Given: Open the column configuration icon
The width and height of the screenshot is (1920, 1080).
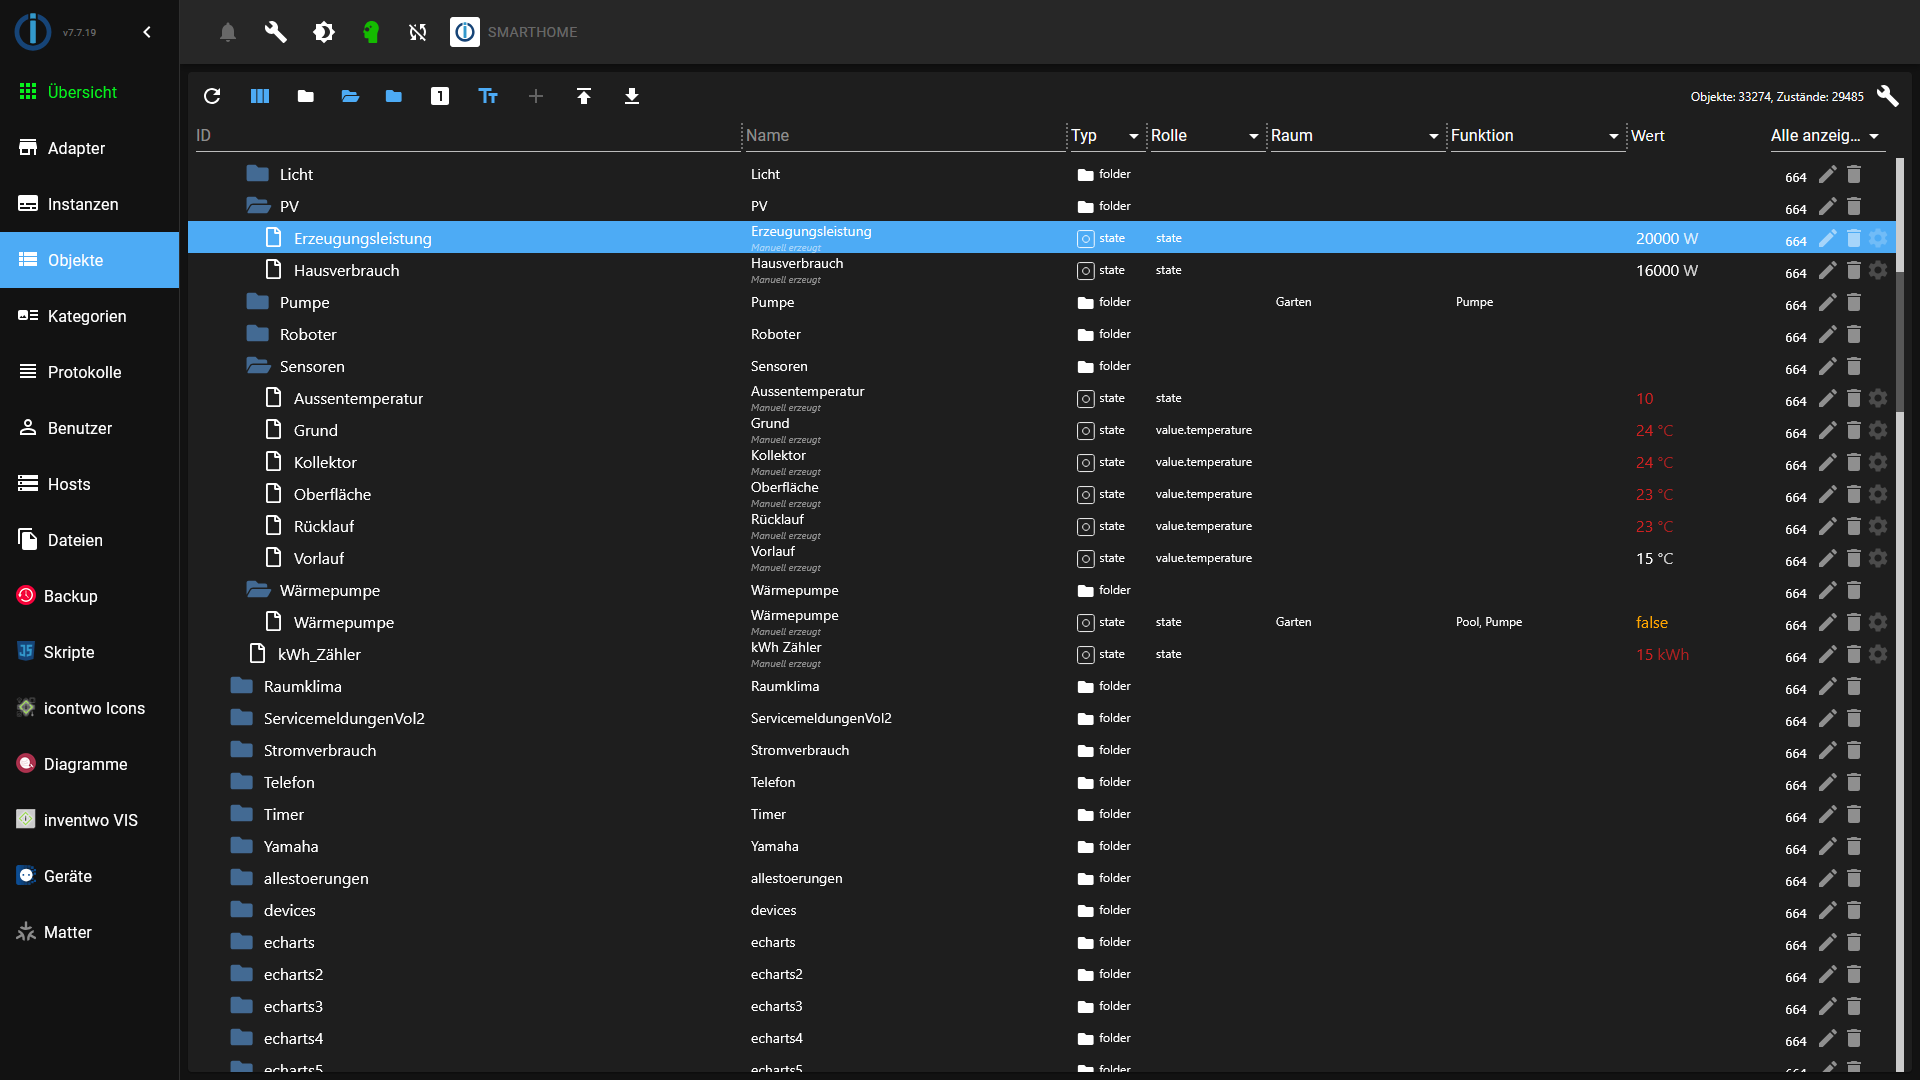Looking at the screenshot, I should click(260, 96).
